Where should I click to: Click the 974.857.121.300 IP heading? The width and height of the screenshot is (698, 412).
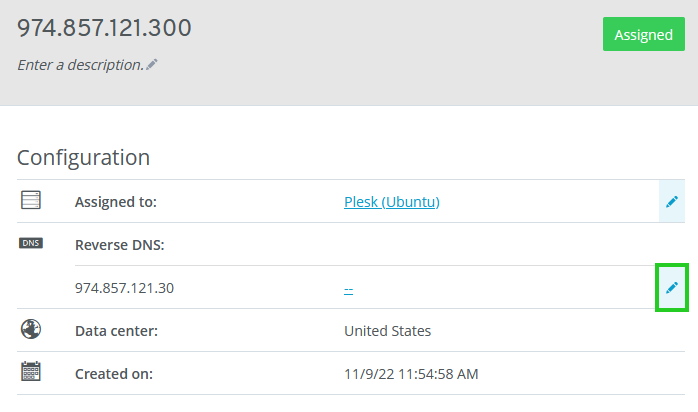(104, 28)
